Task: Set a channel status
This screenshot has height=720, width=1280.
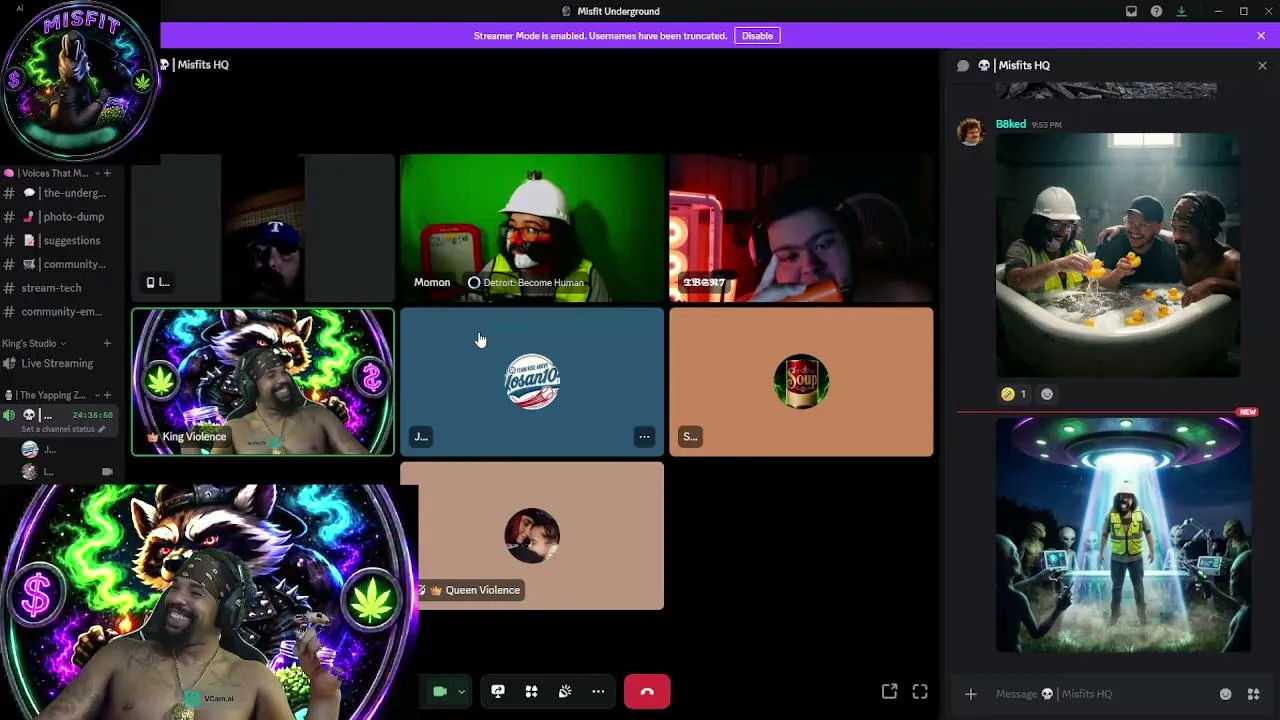Action: [63, 429]
